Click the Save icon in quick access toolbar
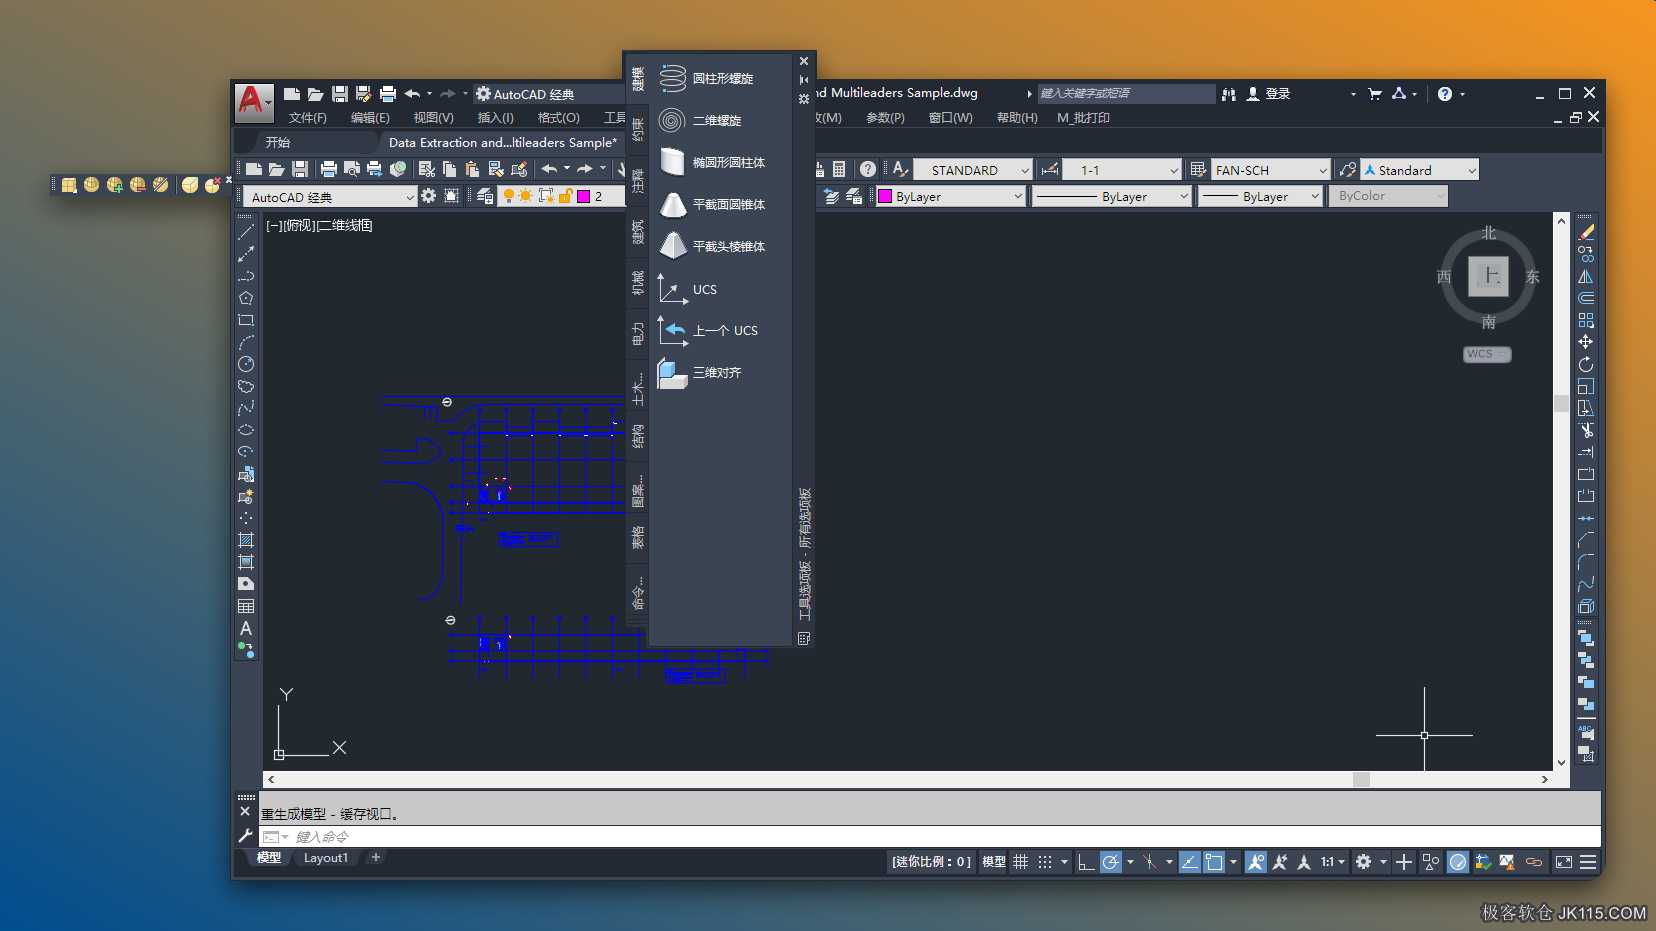The image size is (1656, 931). coord(340,93)
